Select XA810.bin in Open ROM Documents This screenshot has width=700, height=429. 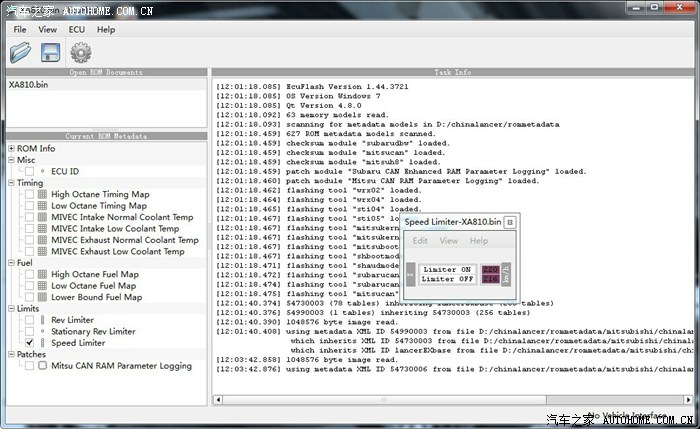pyautogui.click(x=28, y=85)
